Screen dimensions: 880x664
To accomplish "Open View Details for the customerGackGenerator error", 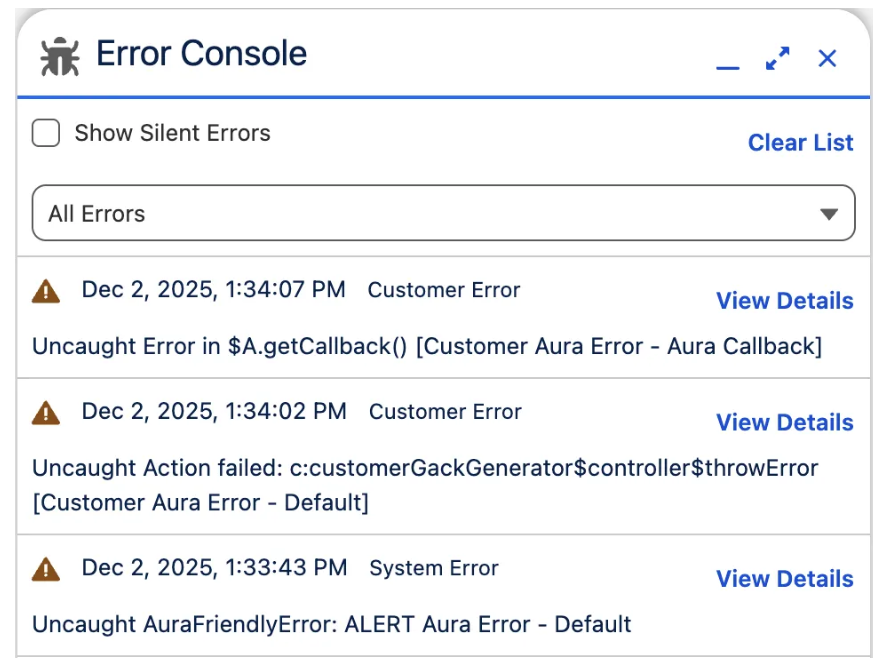I will (784, 423).
